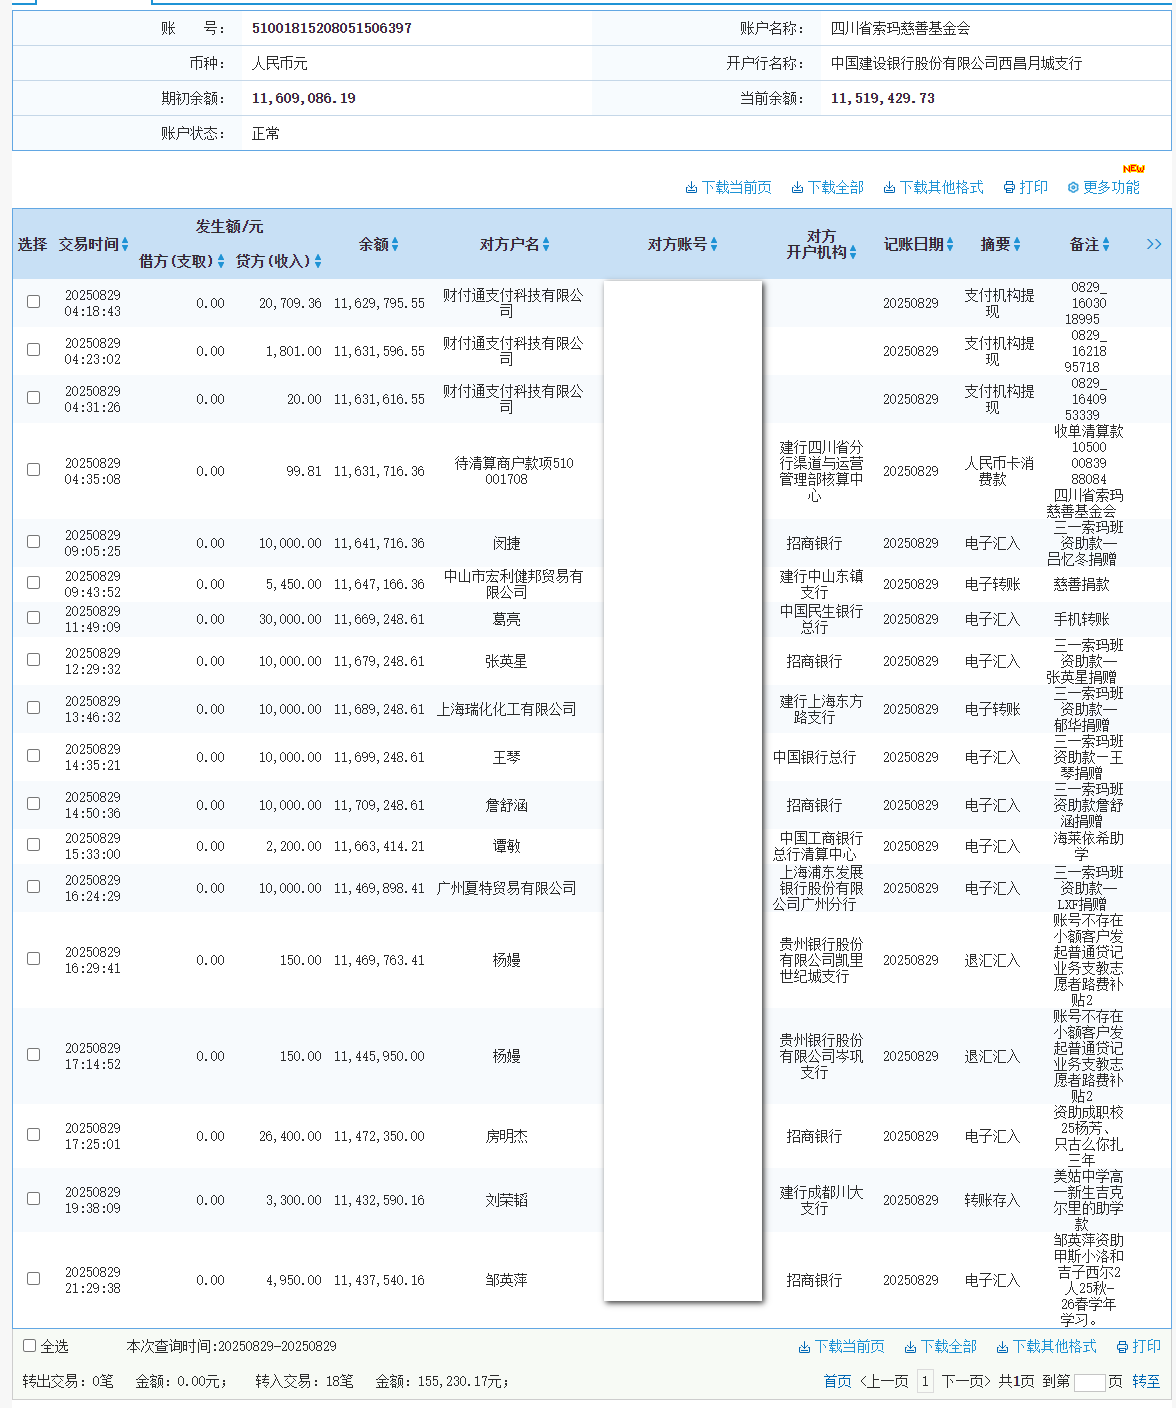Select row with time 04:35:08
Viewport: 1176px width, 1408px height.
(34, 470)
